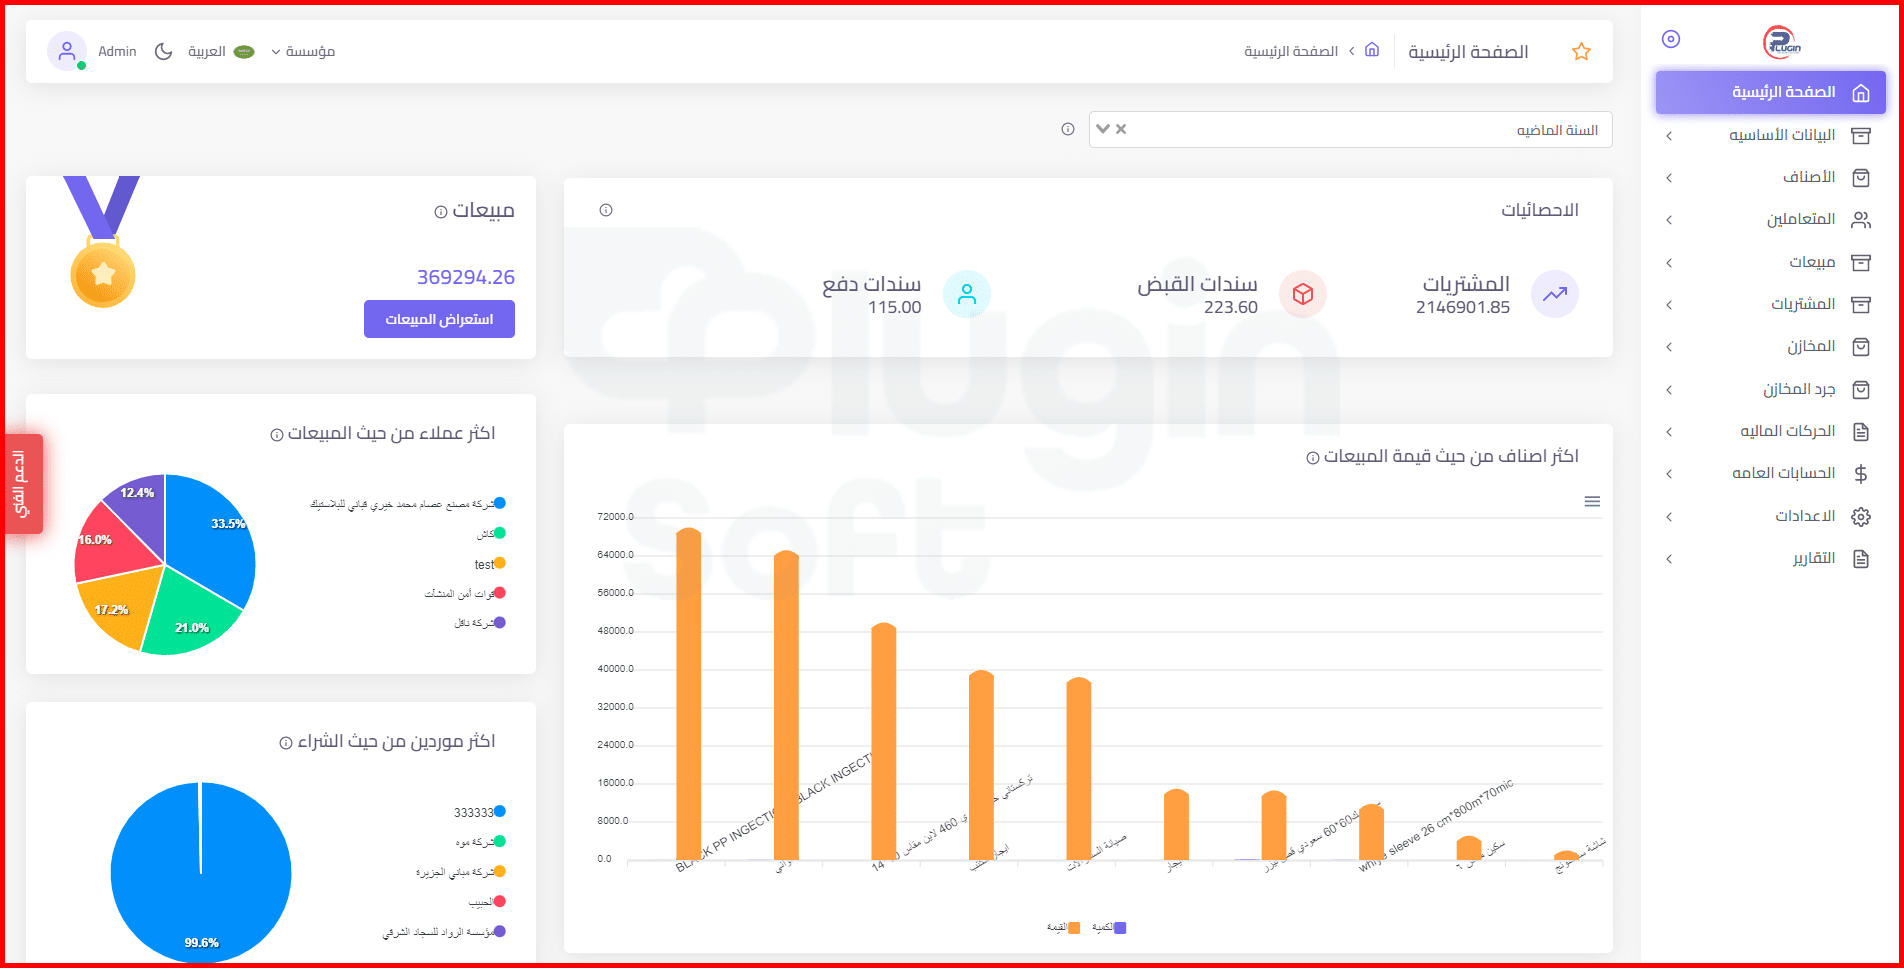Click the المخازن bag icon
The height and width of the screenshot is (968, 1904).
click(1861, 347)
